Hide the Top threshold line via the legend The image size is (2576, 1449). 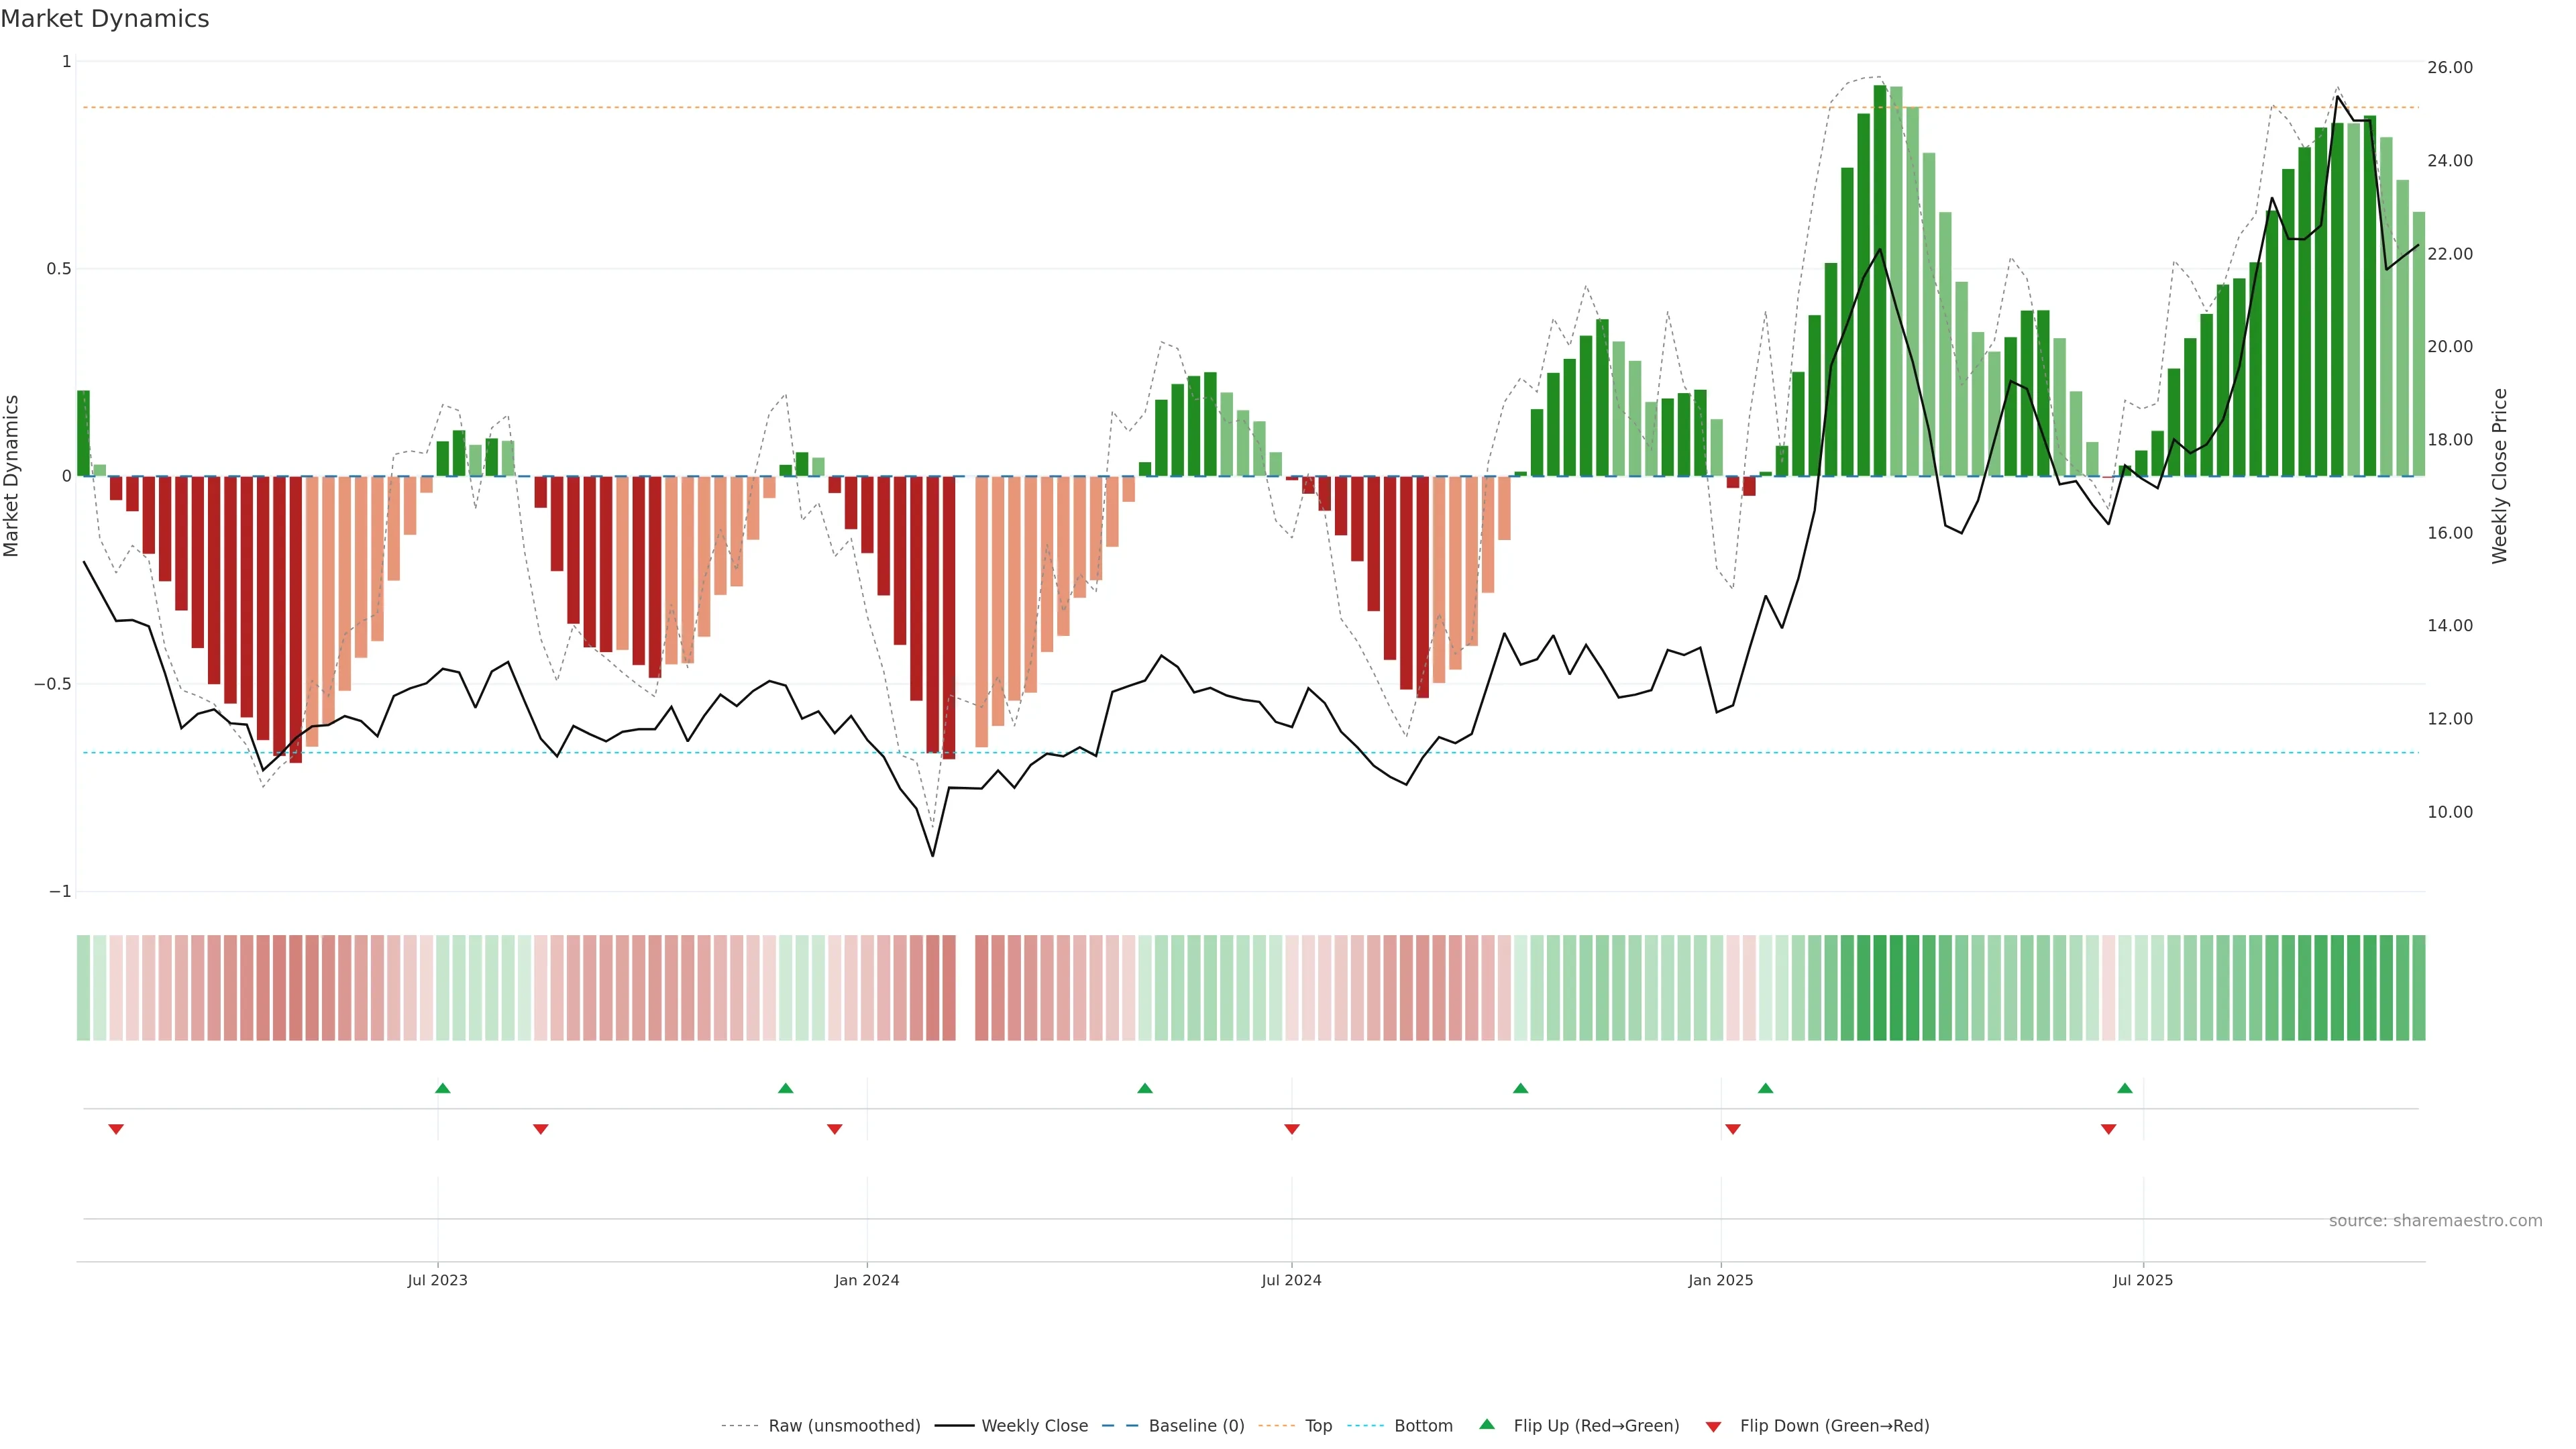1318,1426
